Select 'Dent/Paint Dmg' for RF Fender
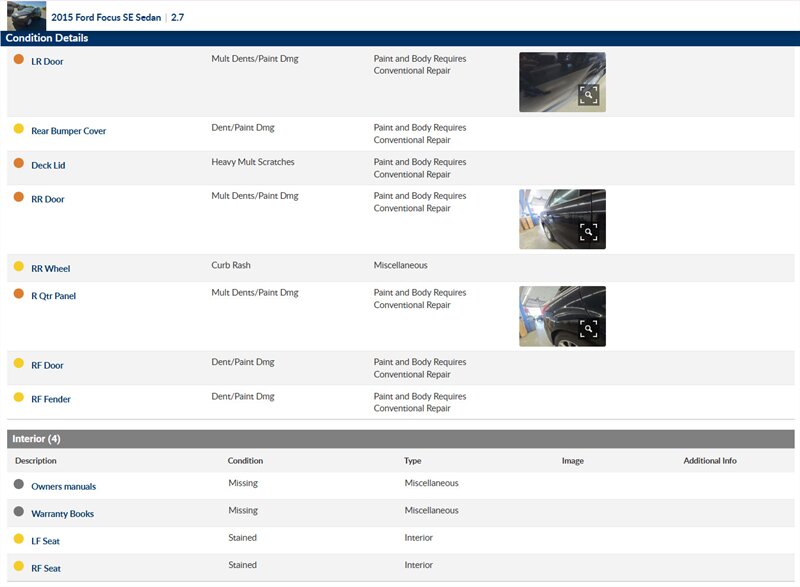800x587 pixels. 243,396
